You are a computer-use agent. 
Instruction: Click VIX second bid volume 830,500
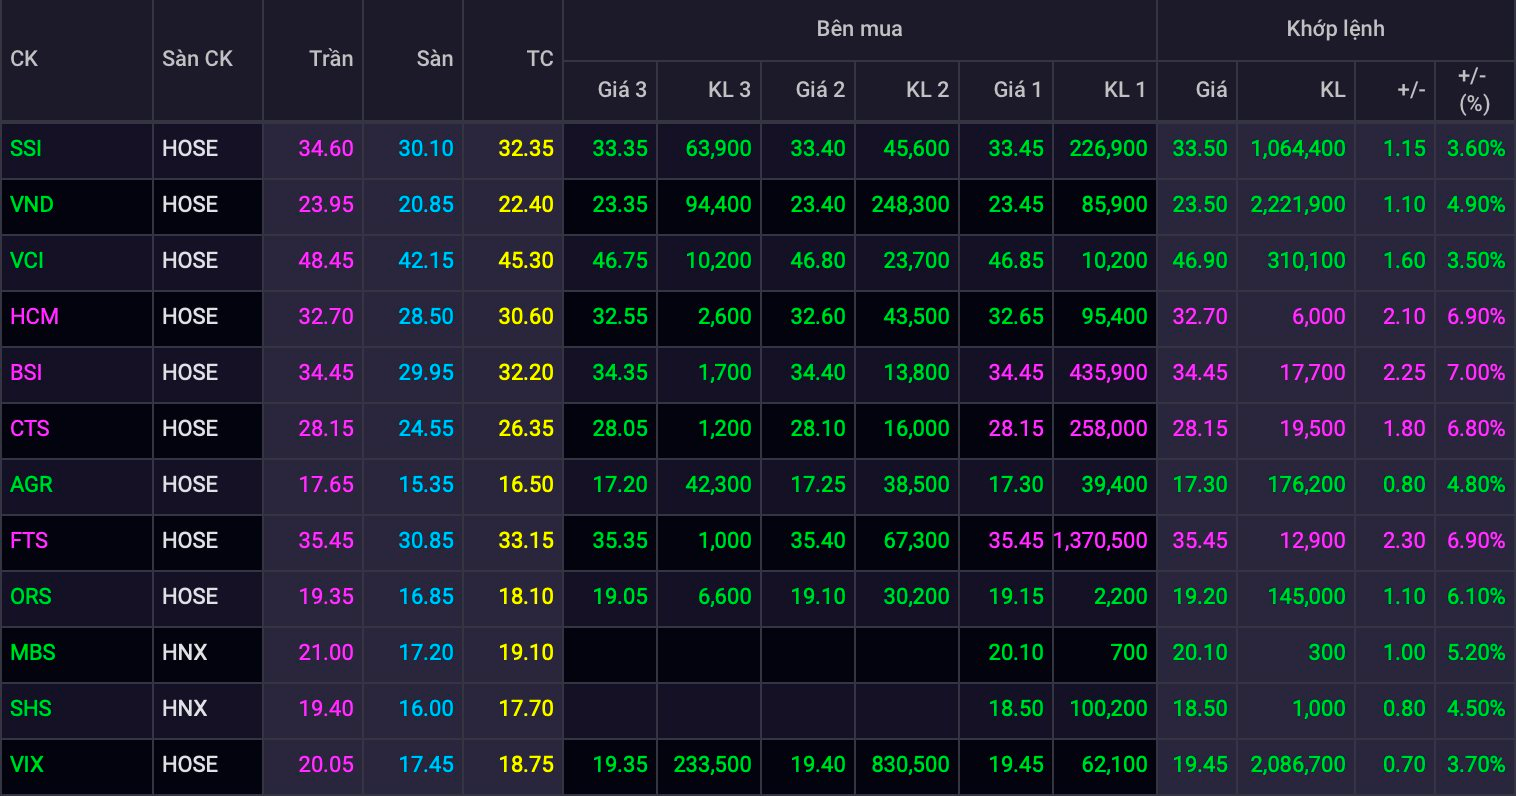coord(910,765)
